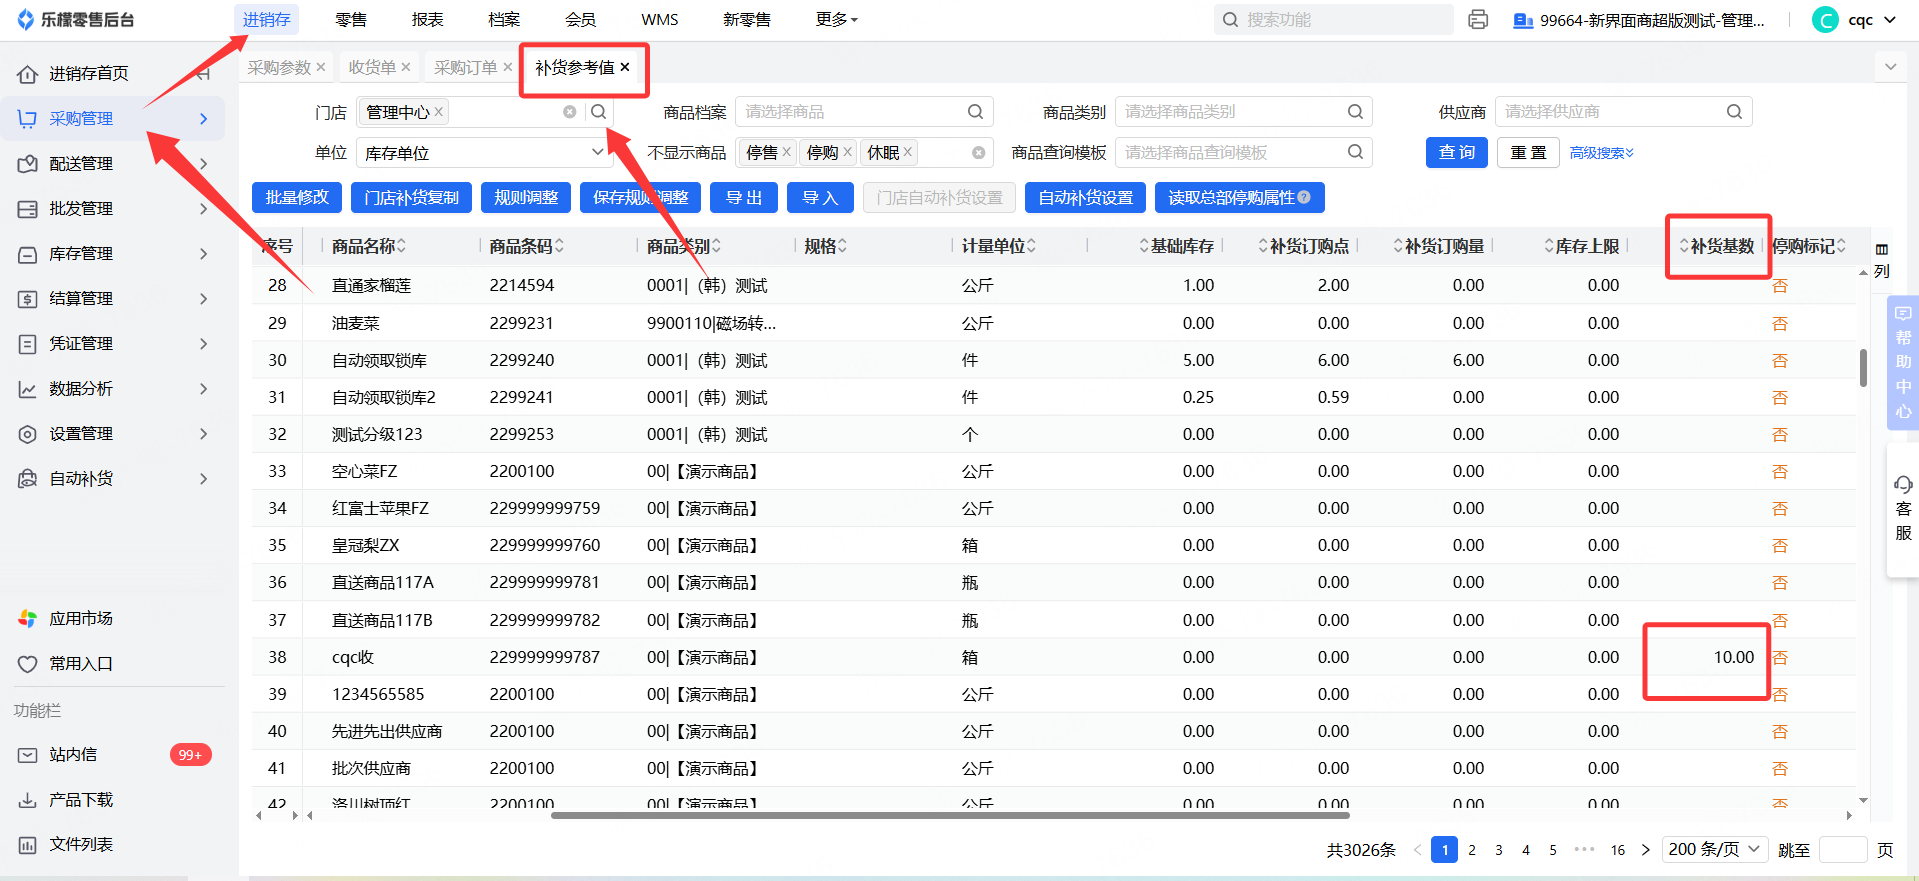The width and height of the screenshot is (1919, 881).
Task: Click the 查询 button
Action: click(1457, 153)
